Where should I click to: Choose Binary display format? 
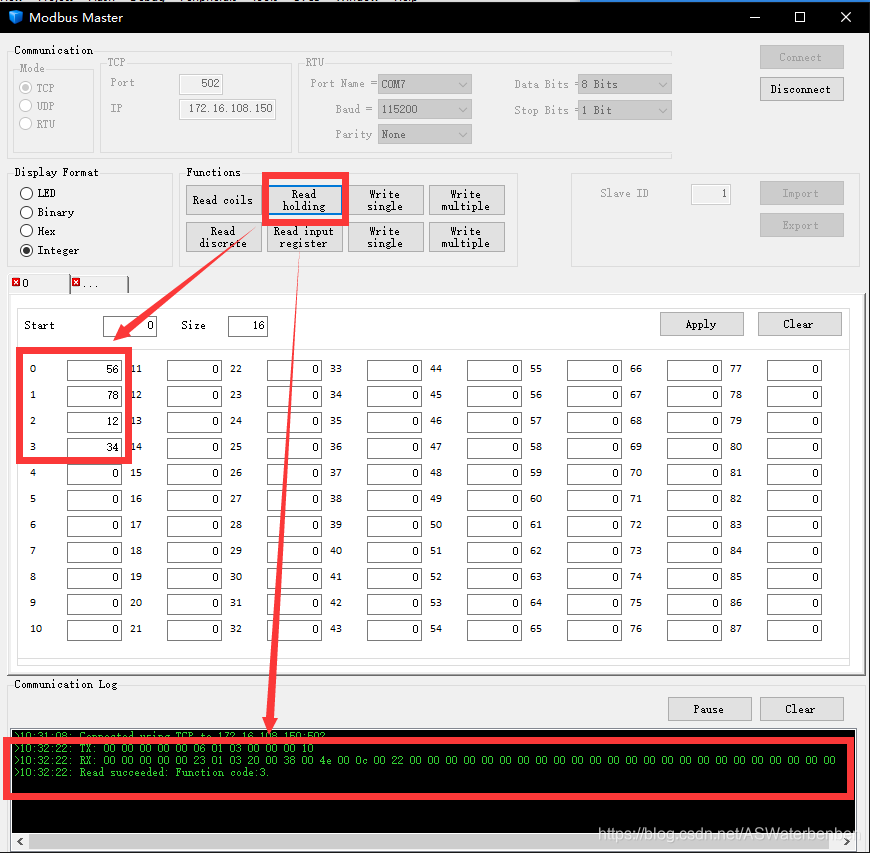pyautogui.click(x=27, y=212)
